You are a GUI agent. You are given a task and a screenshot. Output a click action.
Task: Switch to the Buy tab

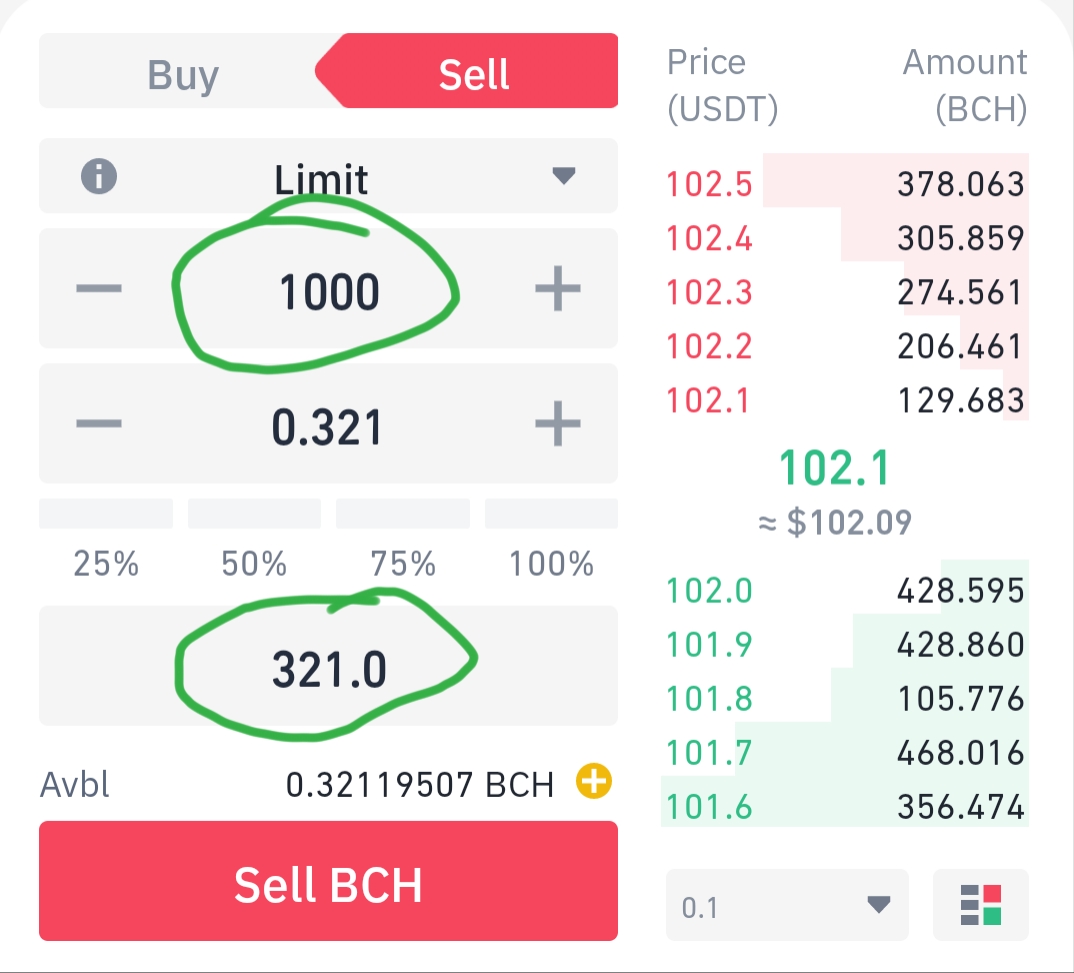[x=183, y=73]
